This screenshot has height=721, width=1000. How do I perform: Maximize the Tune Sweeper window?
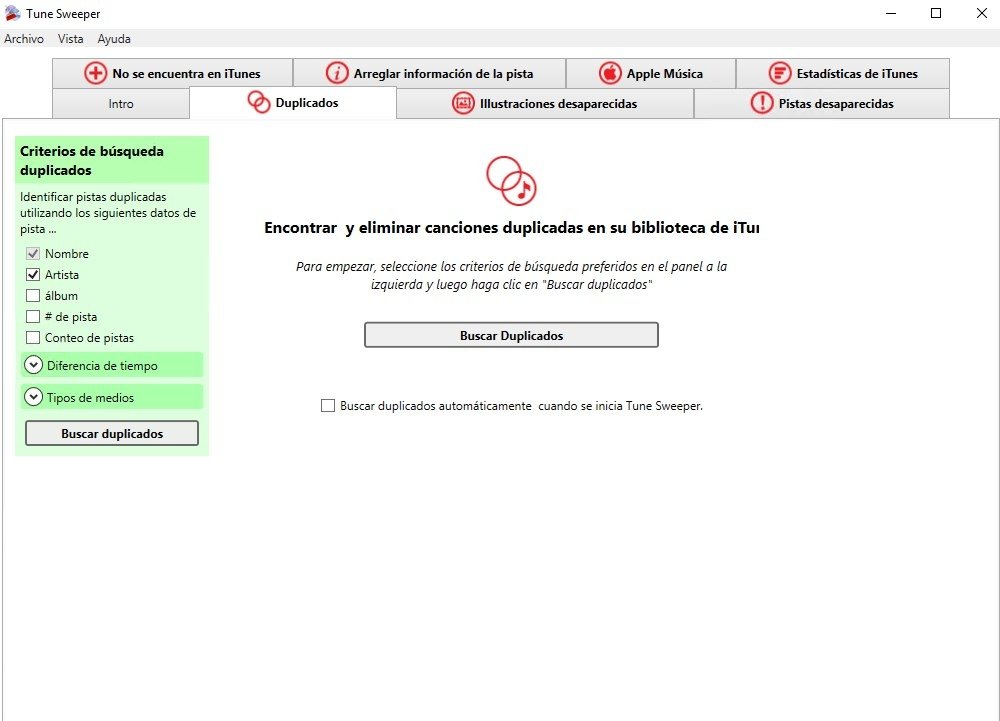[936, 13]
